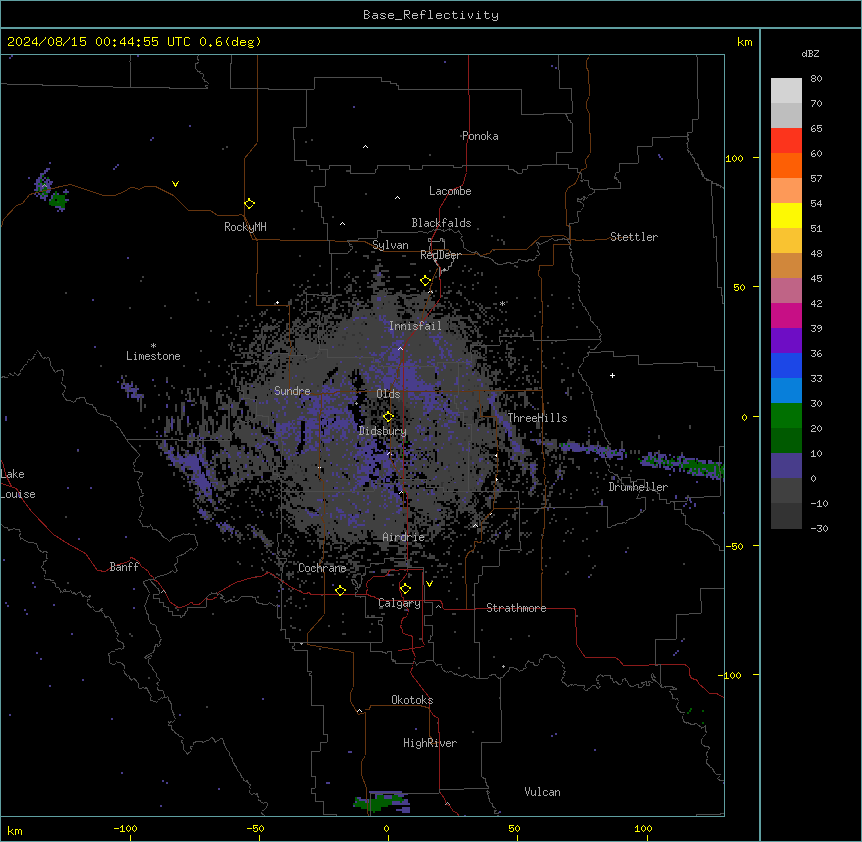This screenshot has width=862, height=842.
Task: Click the yellow V marker northwest of RockyMH
Action: 175,184
